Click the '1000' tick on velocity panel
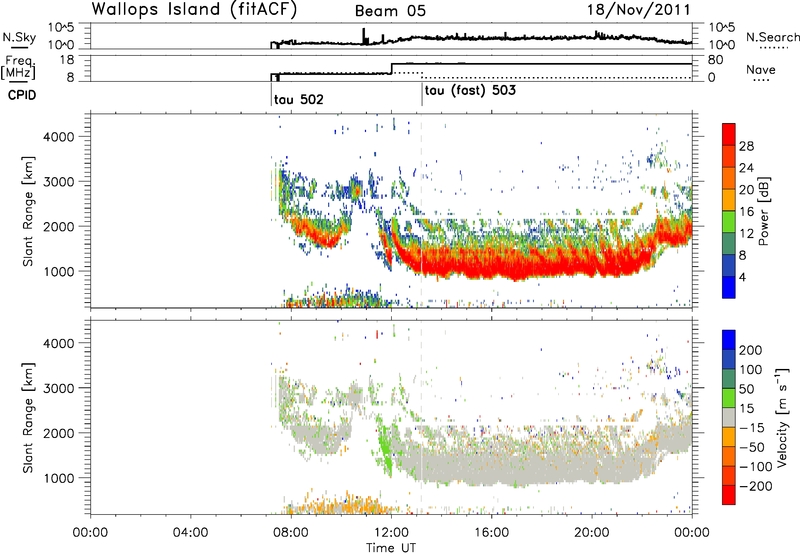Image resolution: width=800 pixels, height=554 pixels. pyautogui.click(x=59, y=478)
